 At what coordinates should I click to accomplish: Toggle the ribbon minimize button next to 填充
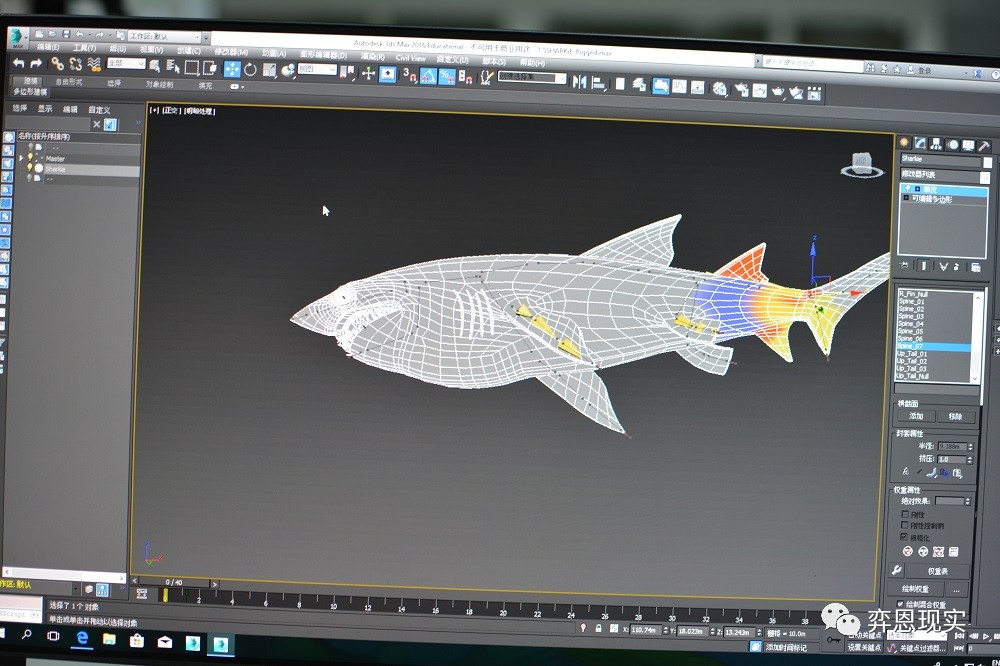pos(237,86)
